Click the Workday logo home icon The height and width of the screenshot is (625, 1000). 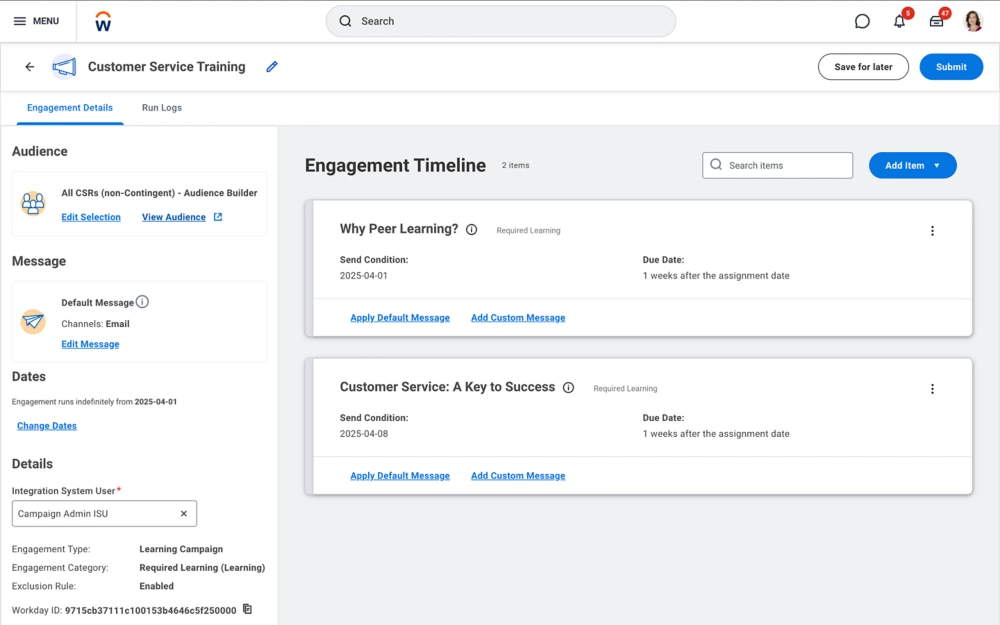pyautogui.click(x=103, y=21)
